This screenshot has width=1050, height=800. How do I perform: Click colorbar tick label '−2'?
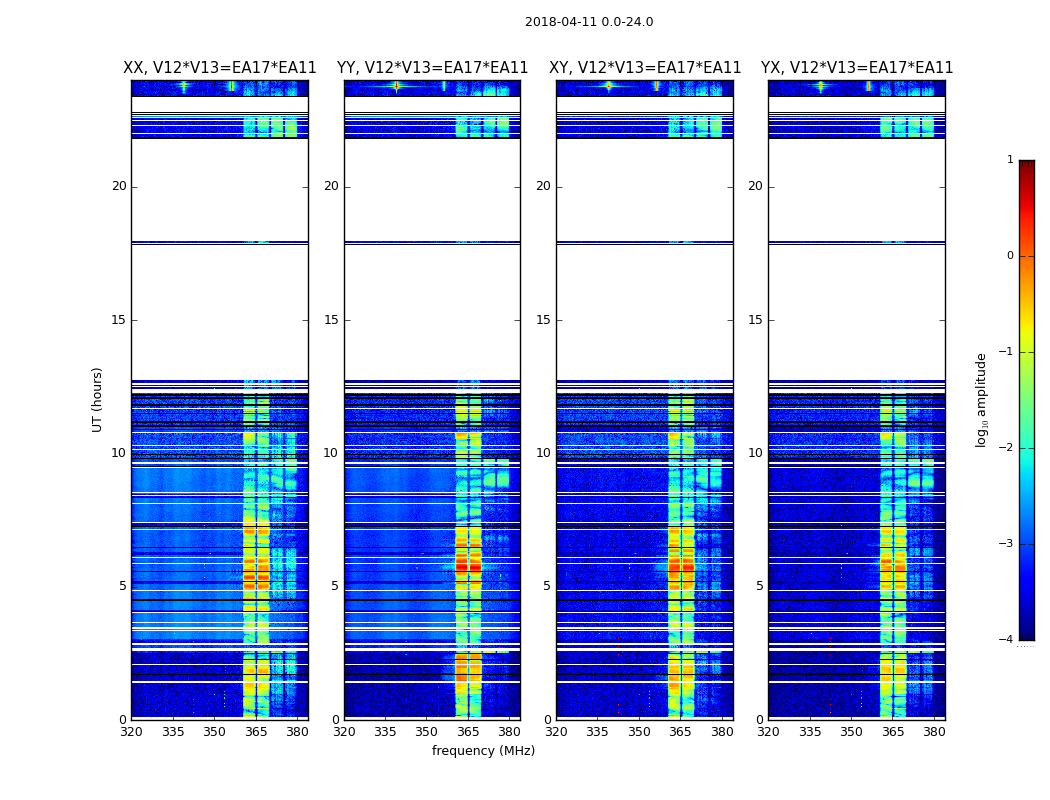(x=1007, y=448)
